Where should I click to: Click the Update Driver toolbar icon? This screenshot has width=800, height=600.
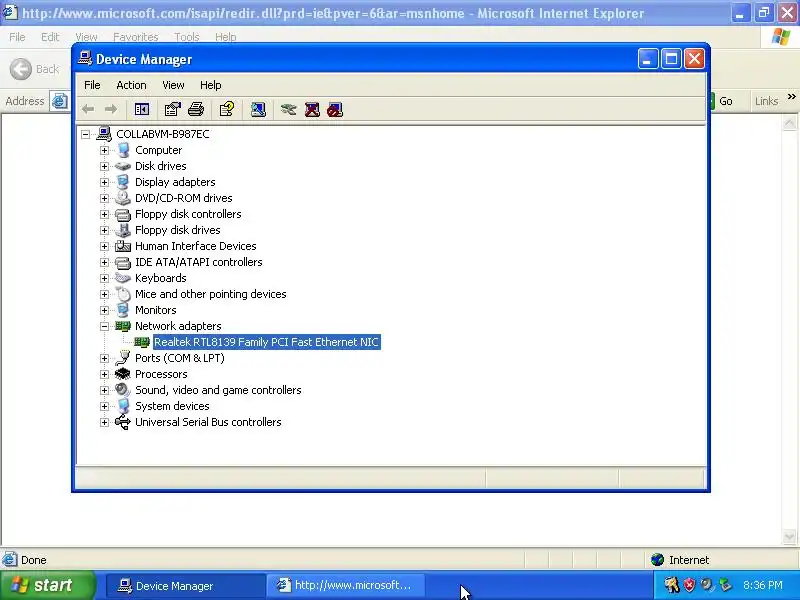[x=288, y=109]
